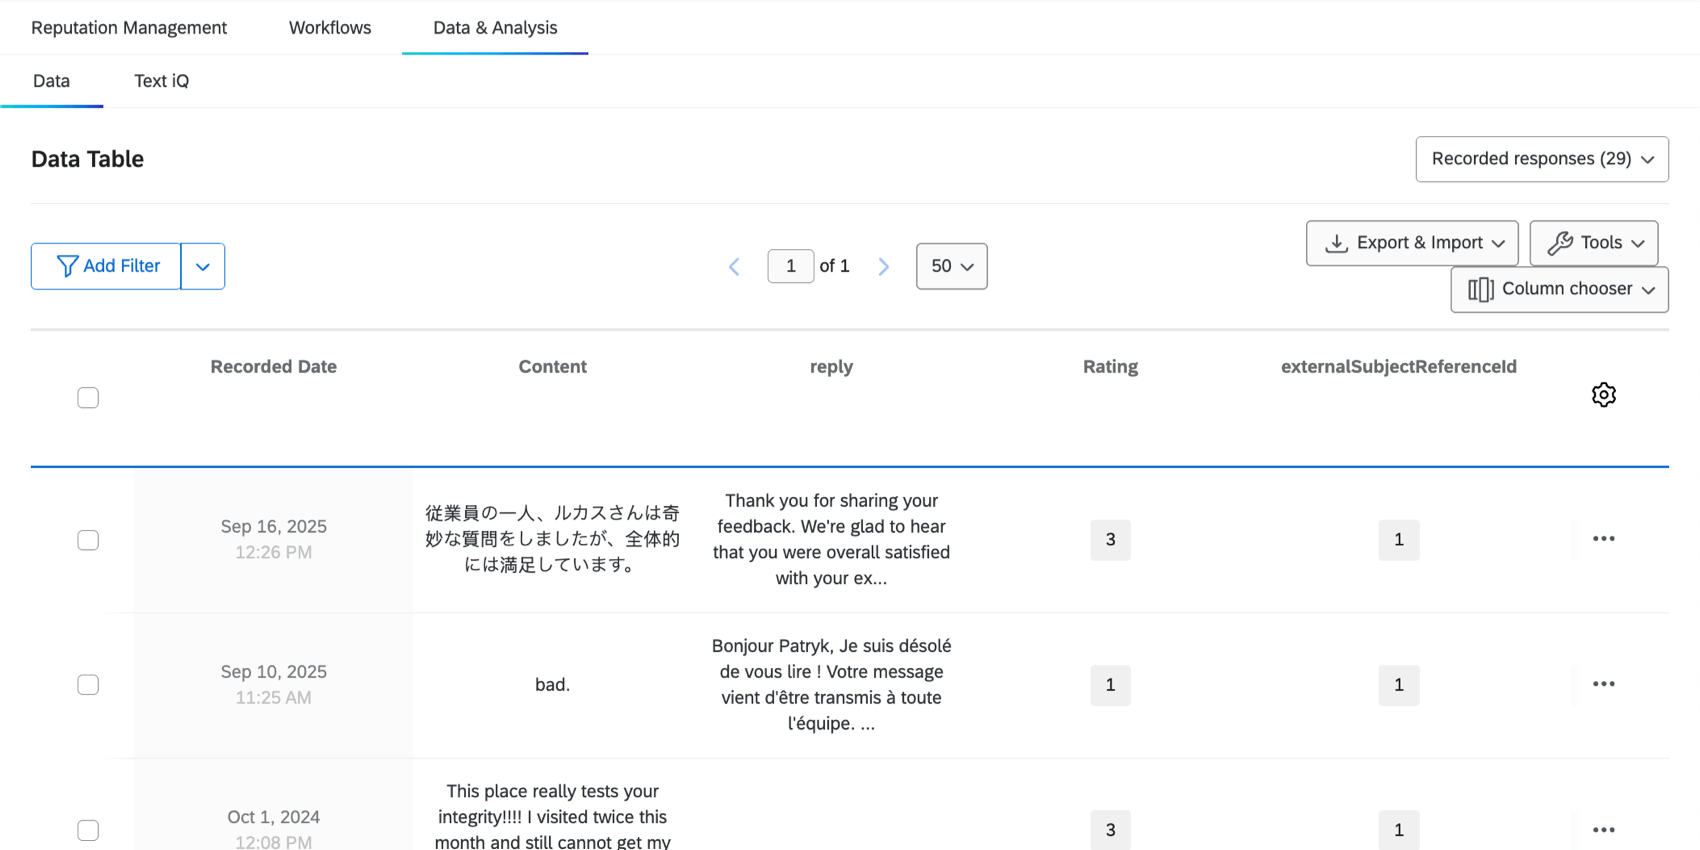Expand the Add Filter options arrow
The image size is (1700, 850).
[203, 266]
